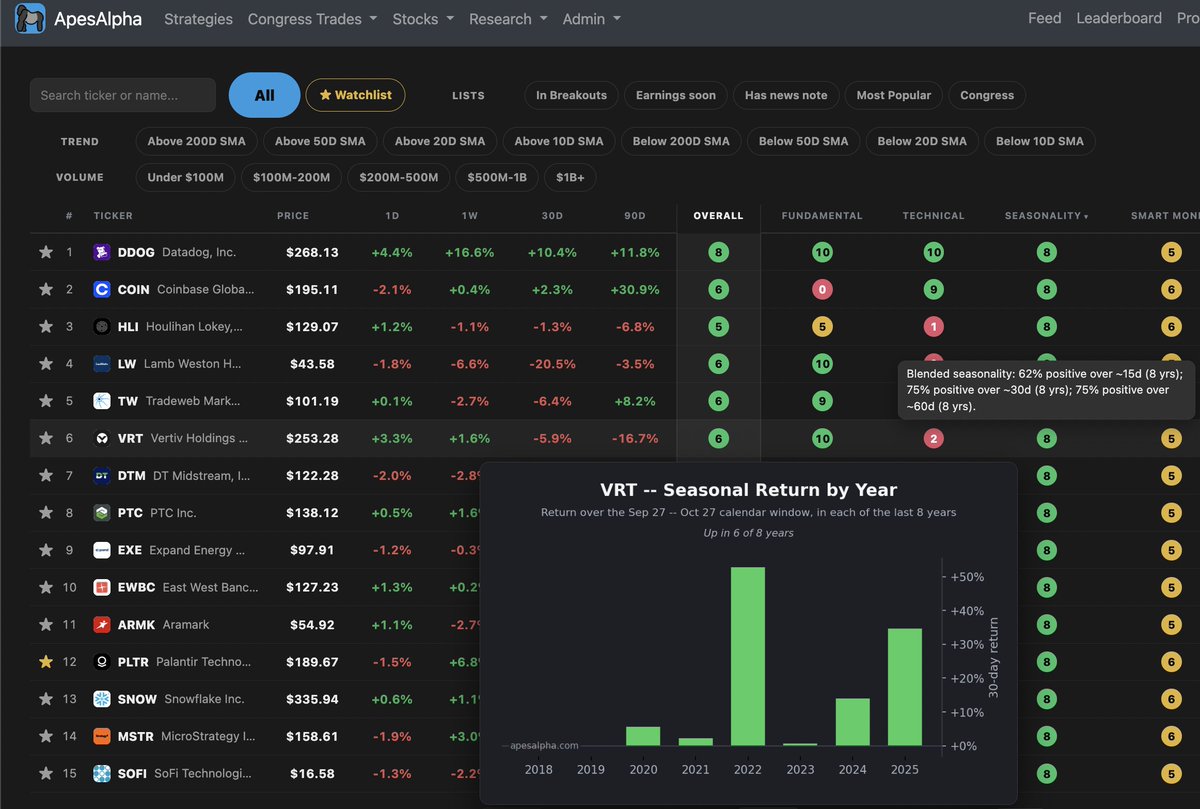The height and width of the screenshot is (809, 1200).
Task: Apply the Below 20D SMA trend filter
Action: tap(922, 141)
